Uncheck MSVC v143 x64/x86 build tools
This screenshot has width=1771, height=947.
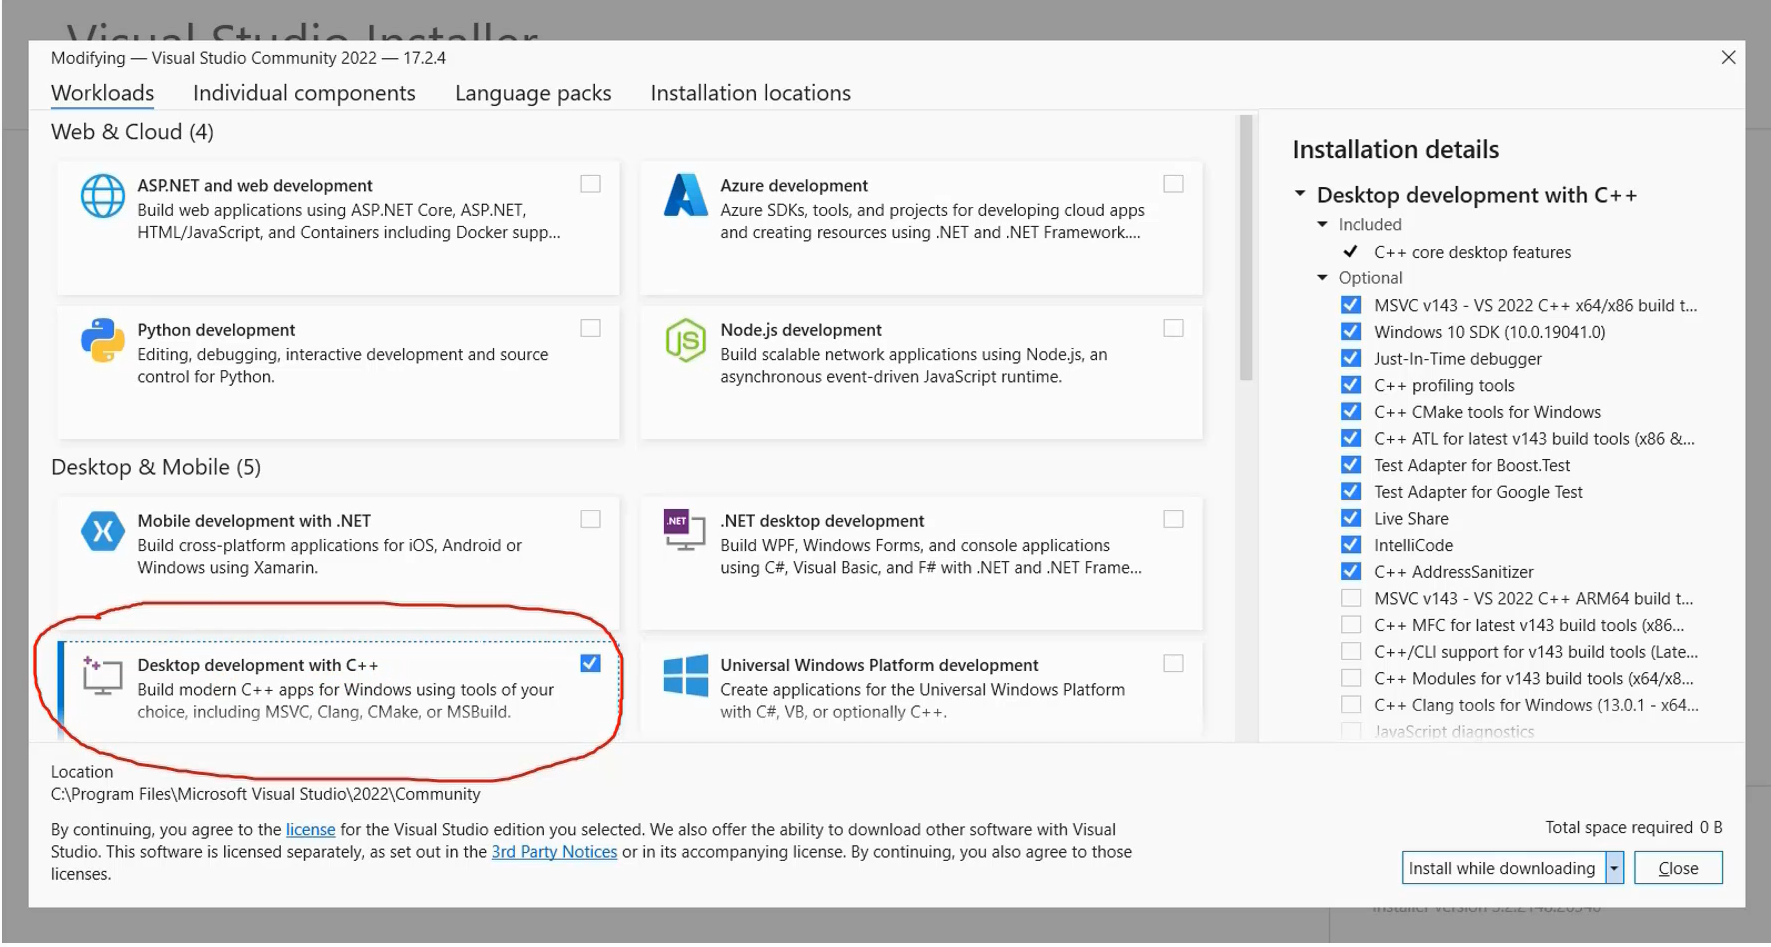[1351, 305]
